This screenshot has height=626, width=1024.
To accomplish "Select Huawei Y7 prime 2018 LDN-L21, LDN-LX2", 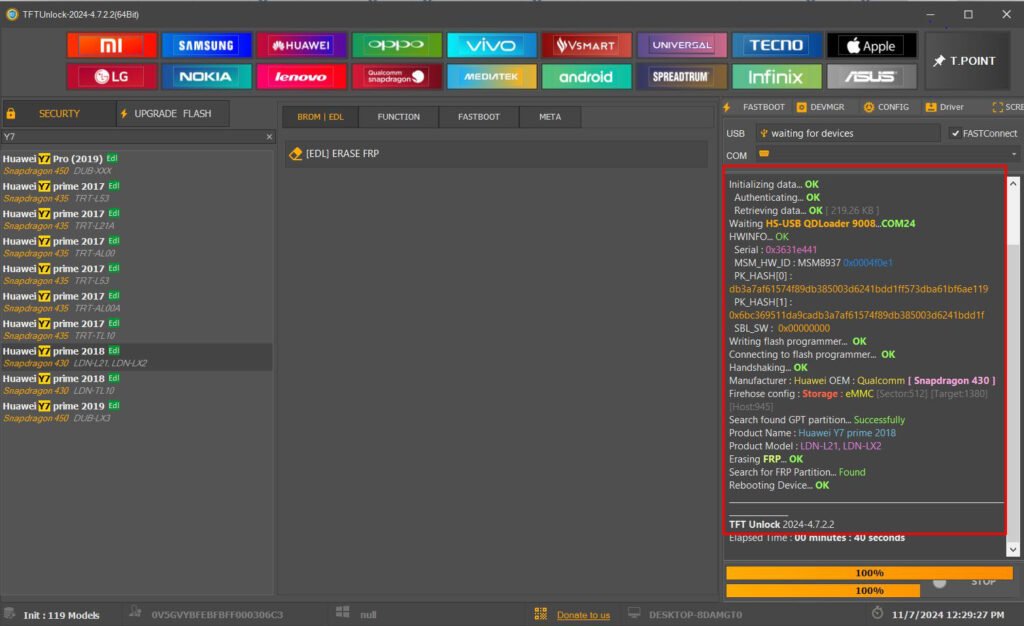I will [x=136, y=356].
